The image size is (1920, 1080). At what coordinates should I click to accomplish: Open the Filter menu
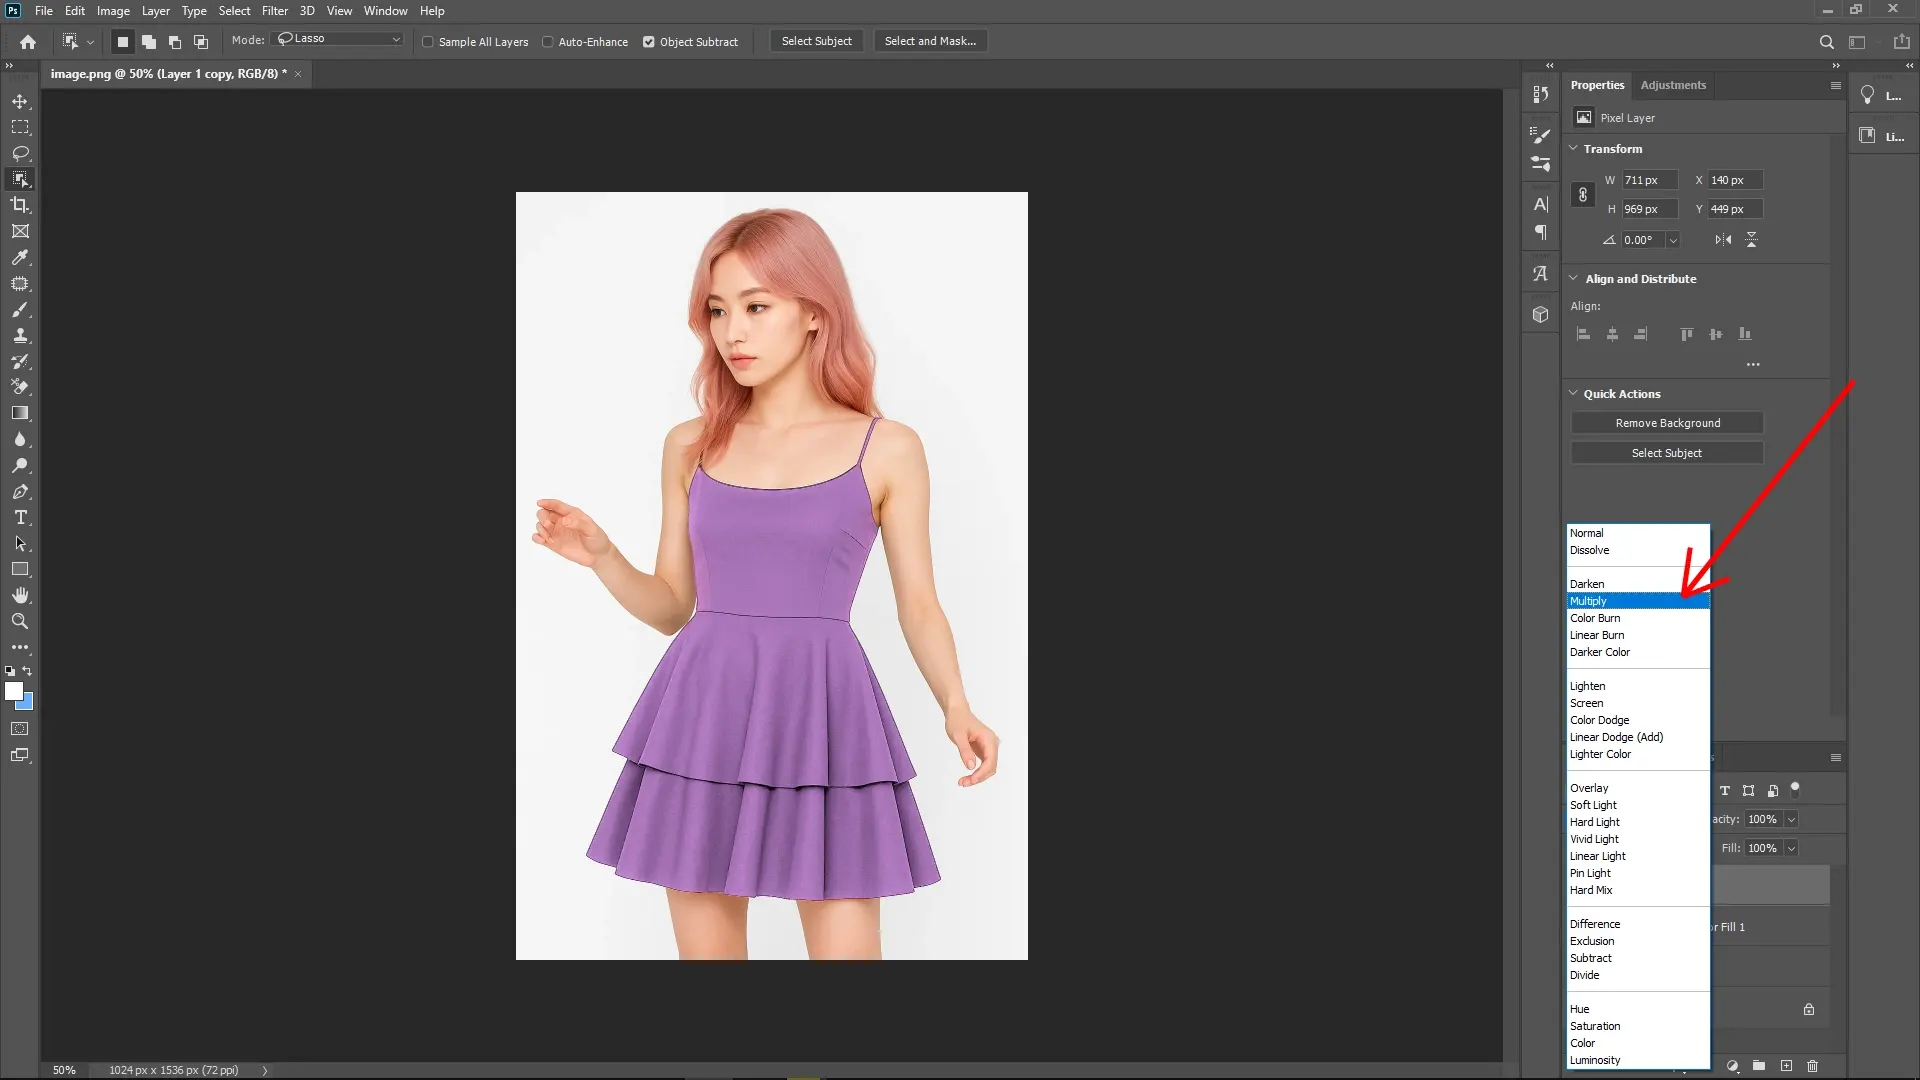coord(275,10)
